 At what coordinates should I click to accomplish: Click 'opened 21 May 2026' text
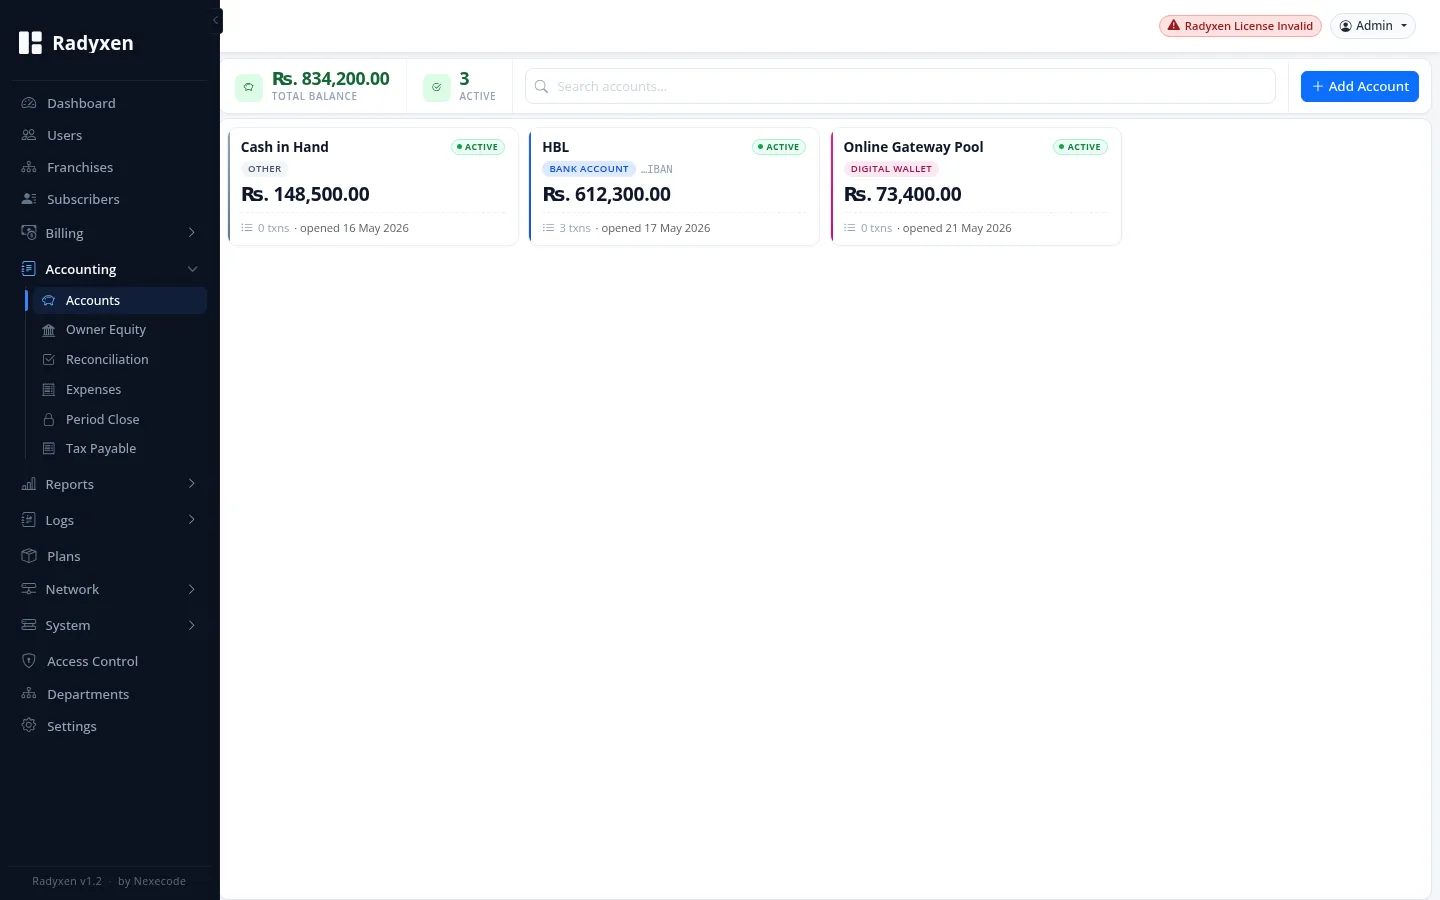957,228
